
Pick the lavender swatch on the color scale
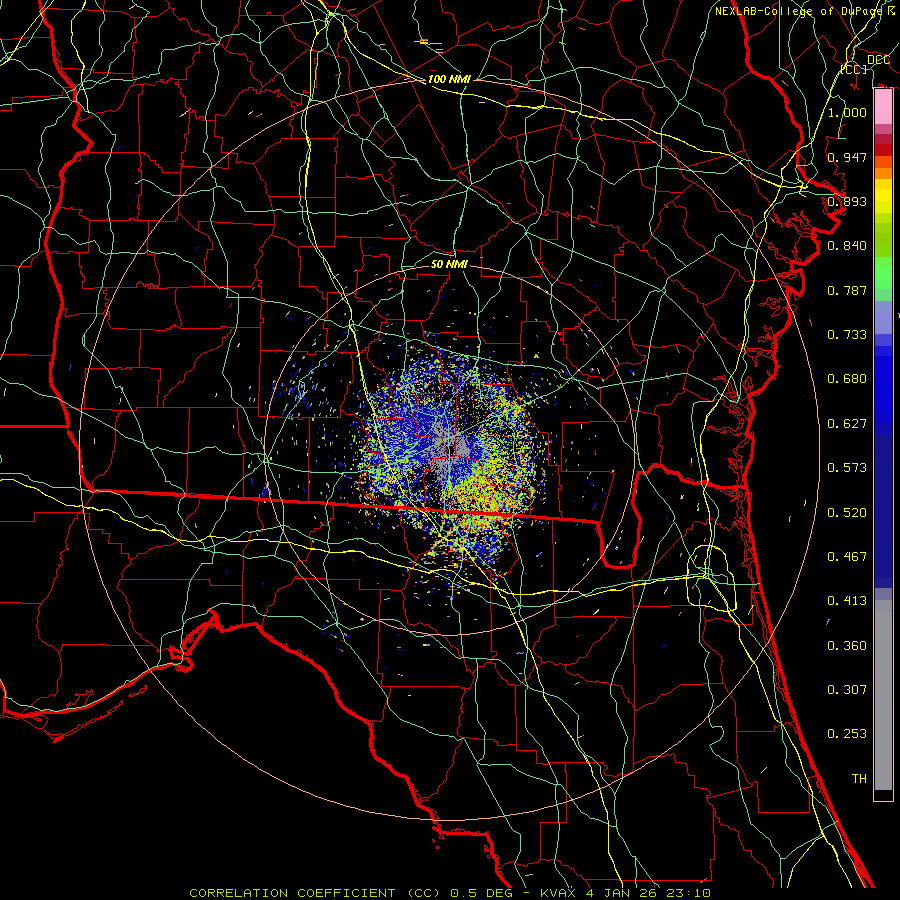coord(883,317)
